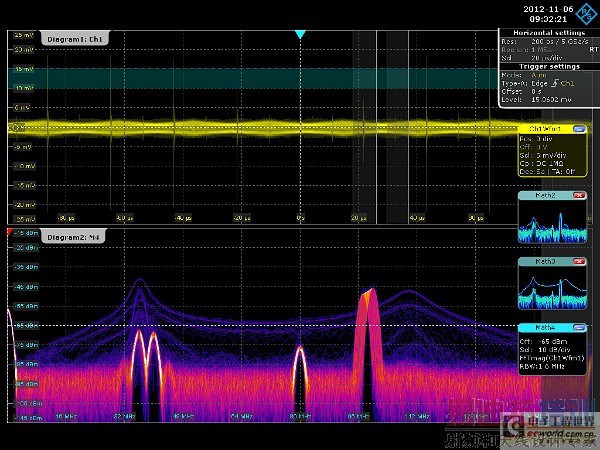Screen dimensions: 600x450
Task: Click the -10 mV vertical axis label
Action: [25, 166]
